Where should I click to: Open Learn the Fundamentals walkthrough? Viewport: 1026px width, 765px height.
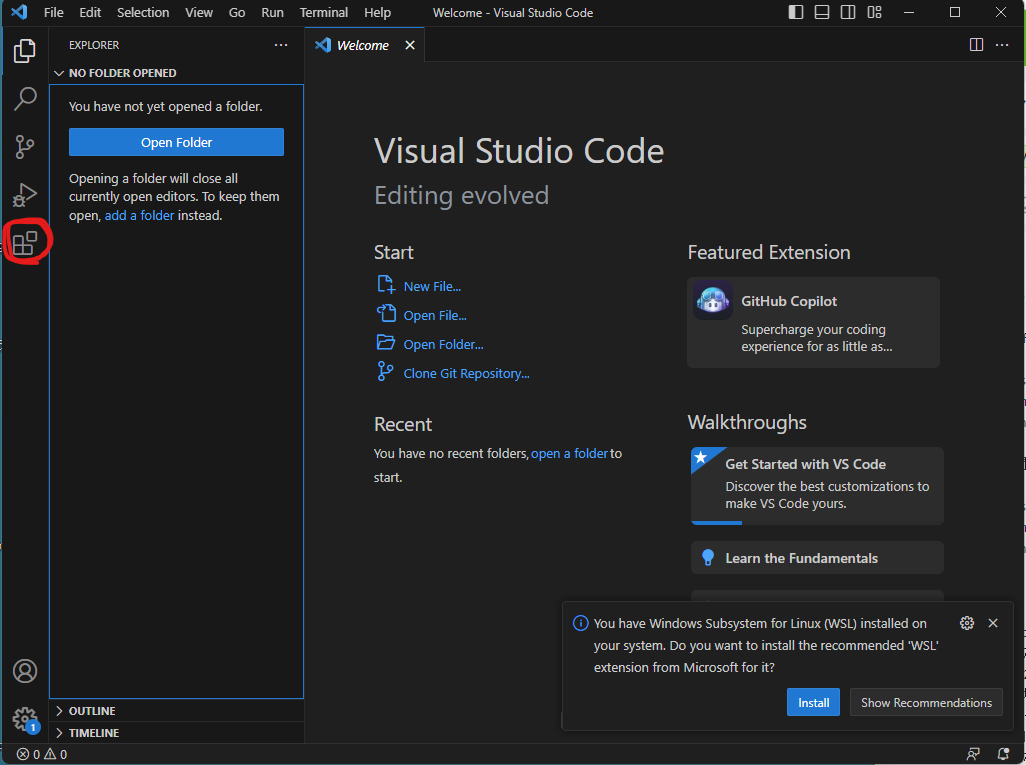[x=817, y=558]
